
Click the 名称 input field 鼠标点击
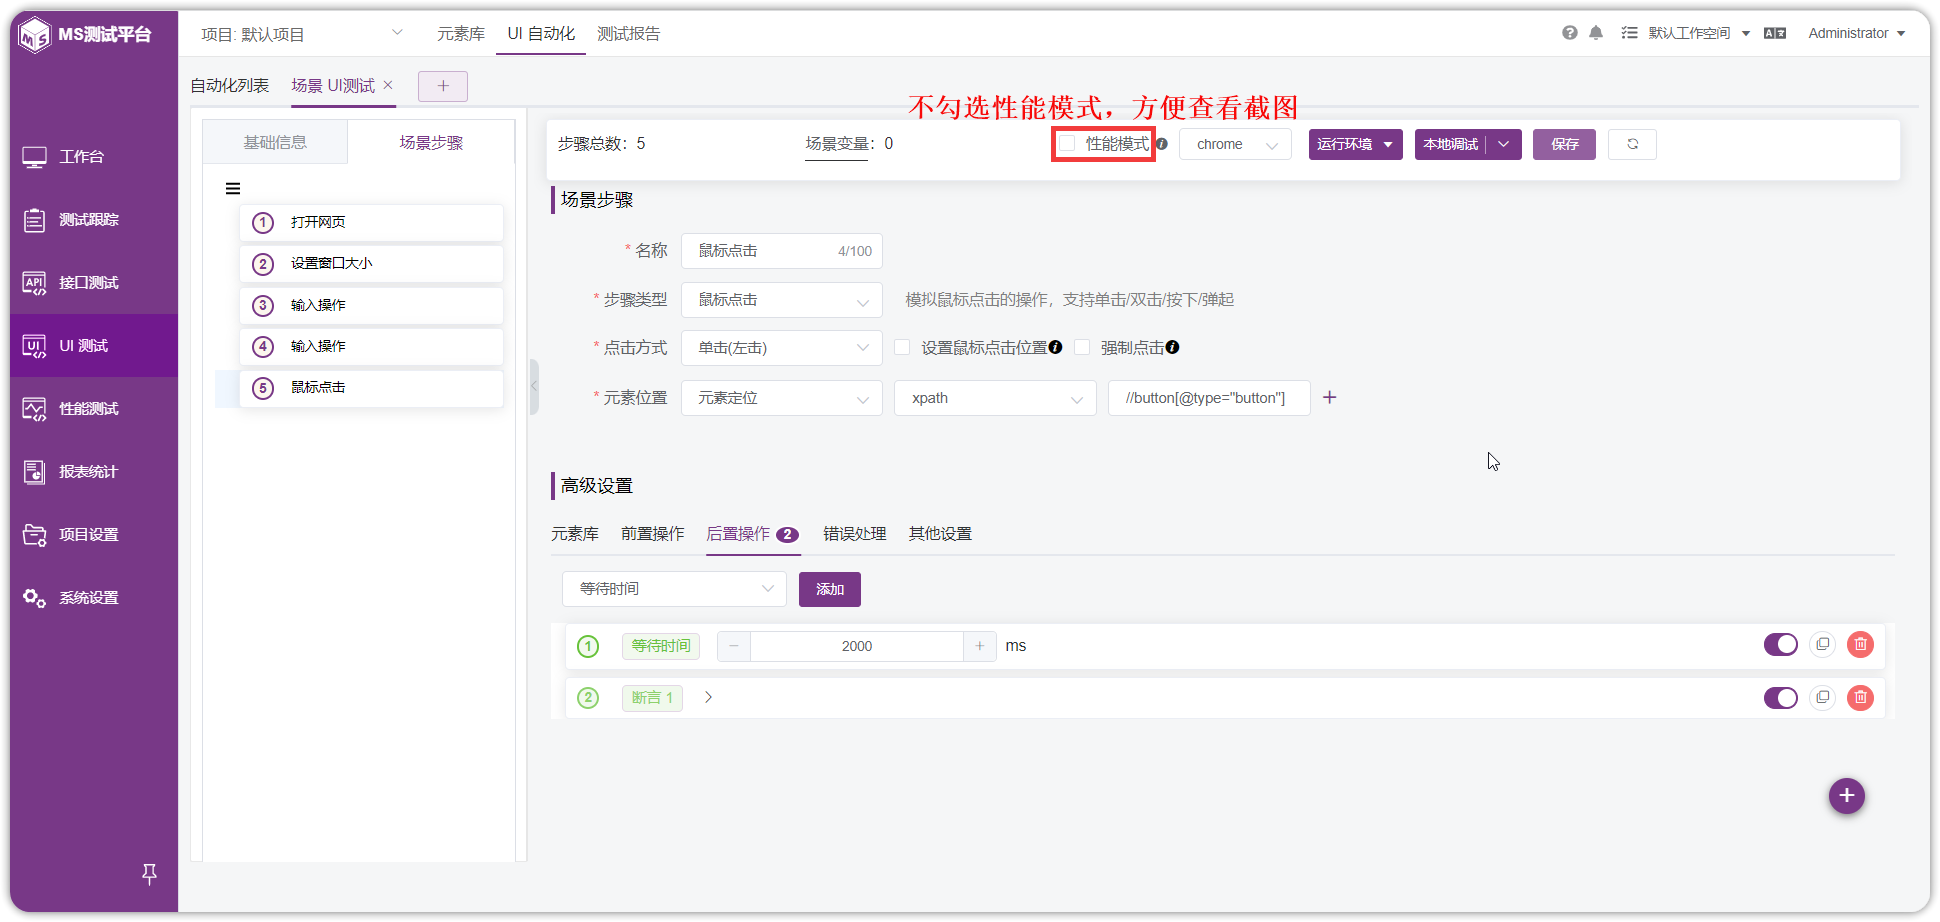click(782, 251)
